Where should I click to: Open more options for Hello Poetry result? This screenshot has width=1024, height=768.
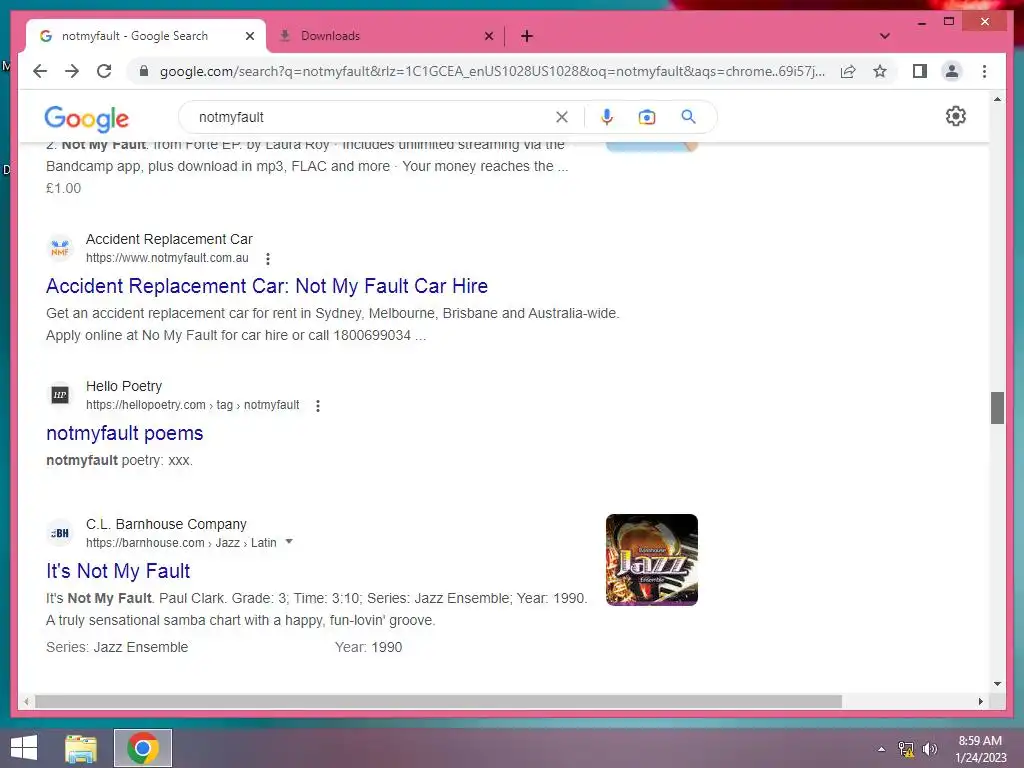pos(318,406)
